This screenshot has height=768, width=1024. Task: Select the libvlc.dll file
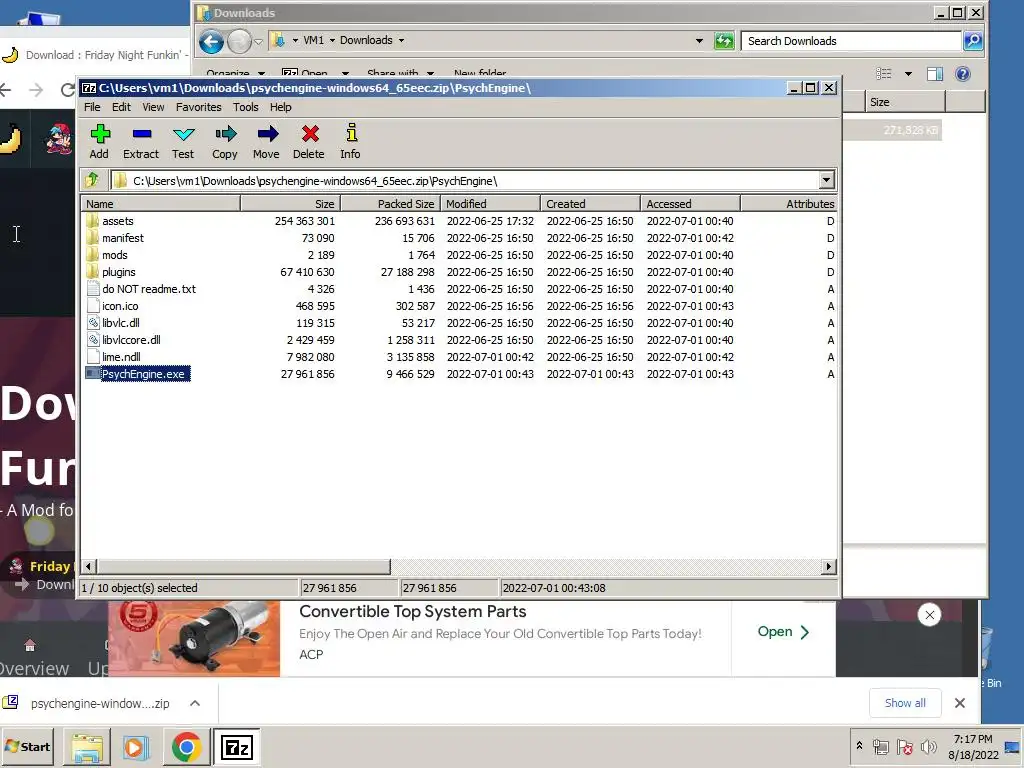tap(121, 323)
